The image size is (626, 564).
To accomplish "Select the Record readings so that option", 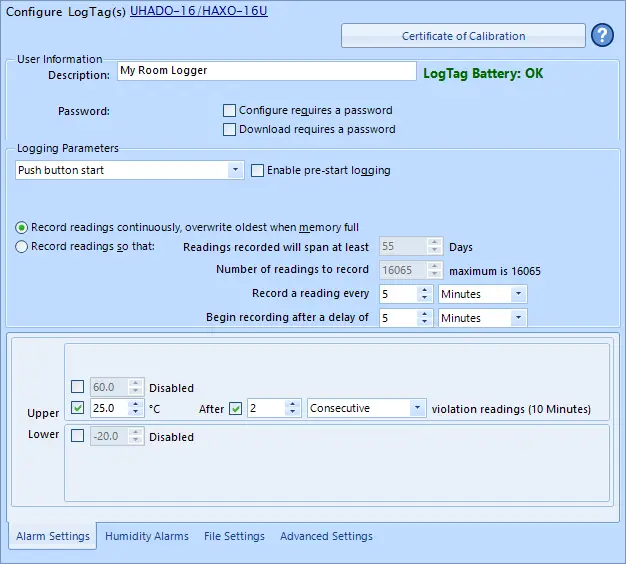I will (23, 246).
